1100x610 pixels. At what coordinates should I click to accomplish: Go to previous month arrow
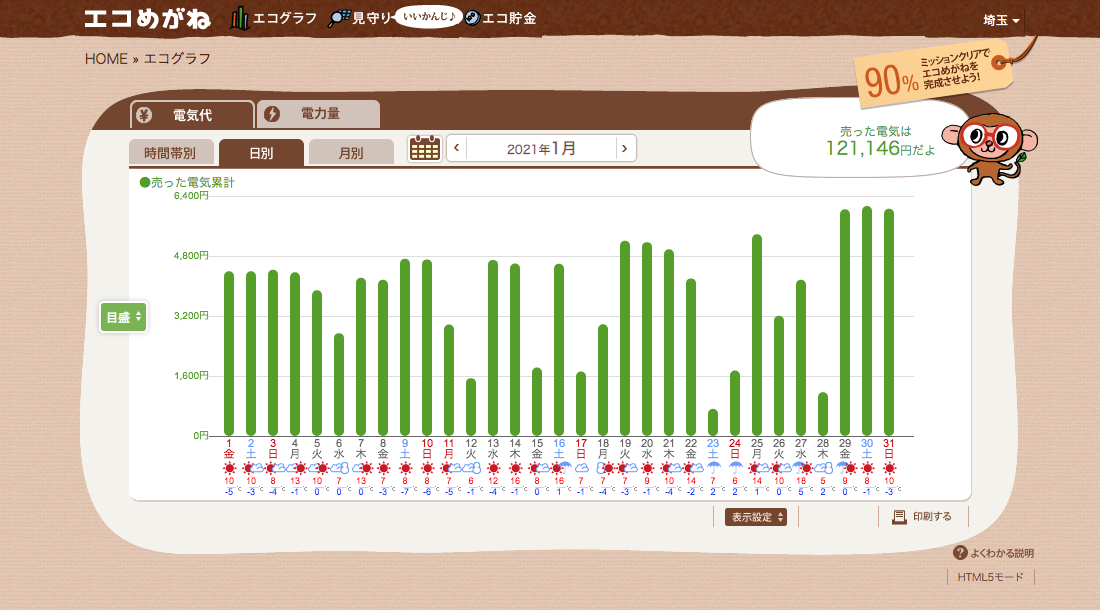tap(457, 149)
